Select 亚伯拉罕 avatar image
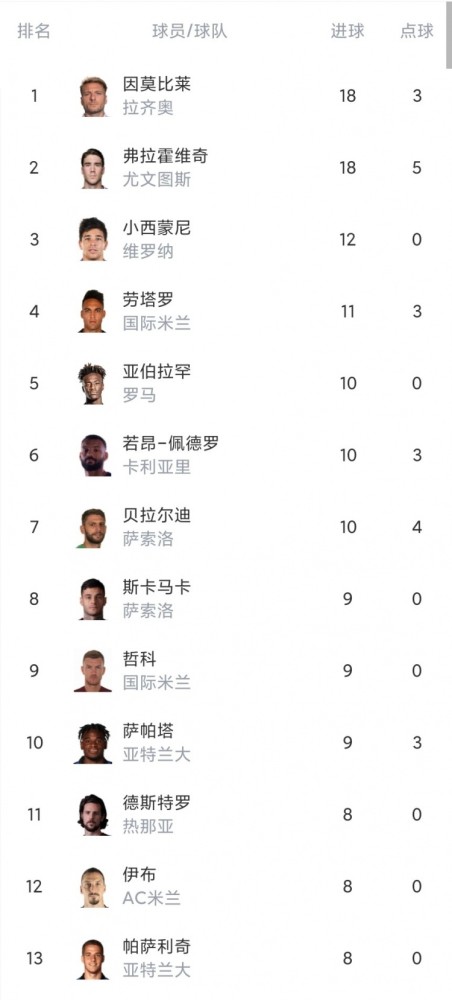The height and width of the screenshot is (1000, 452). tap(94, 384)
